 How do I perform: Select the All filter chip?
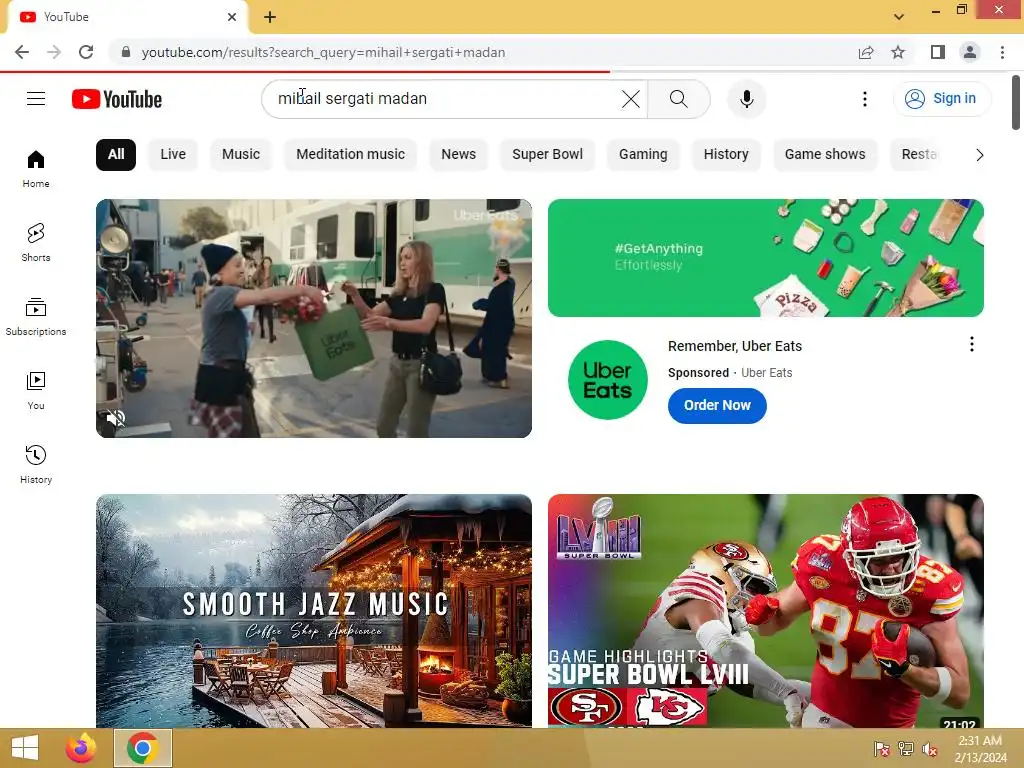(x=116, y=155)
